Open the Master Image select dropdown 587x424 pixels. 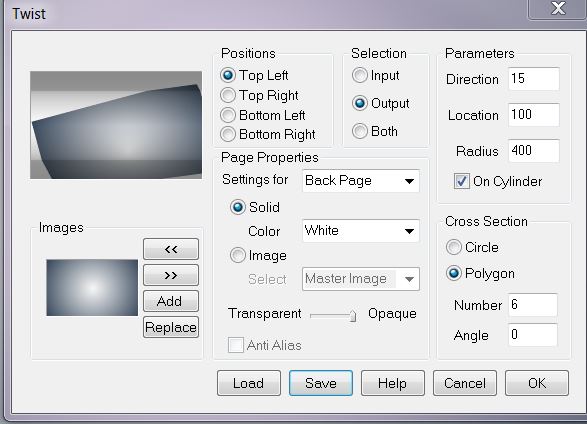point(361,279)
